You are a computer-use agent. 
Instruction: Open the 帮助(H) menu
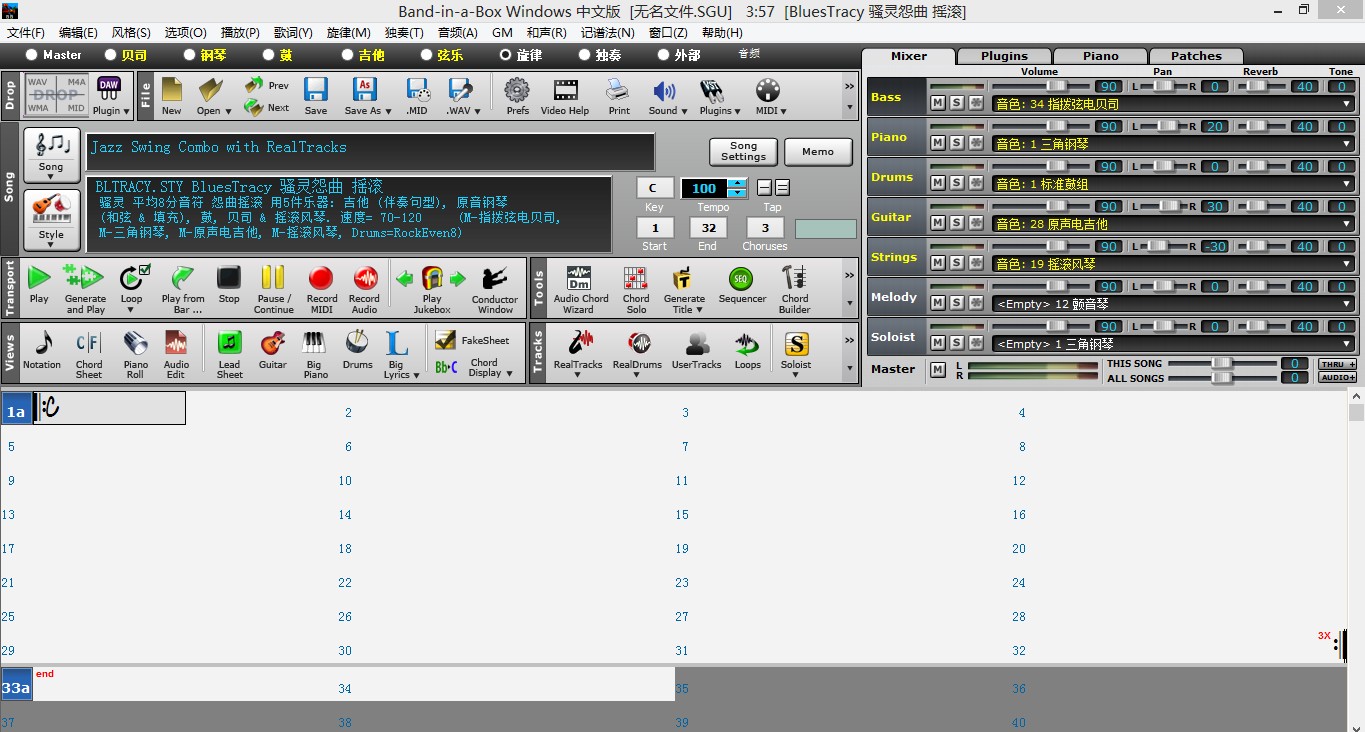[x=722, y=33]
